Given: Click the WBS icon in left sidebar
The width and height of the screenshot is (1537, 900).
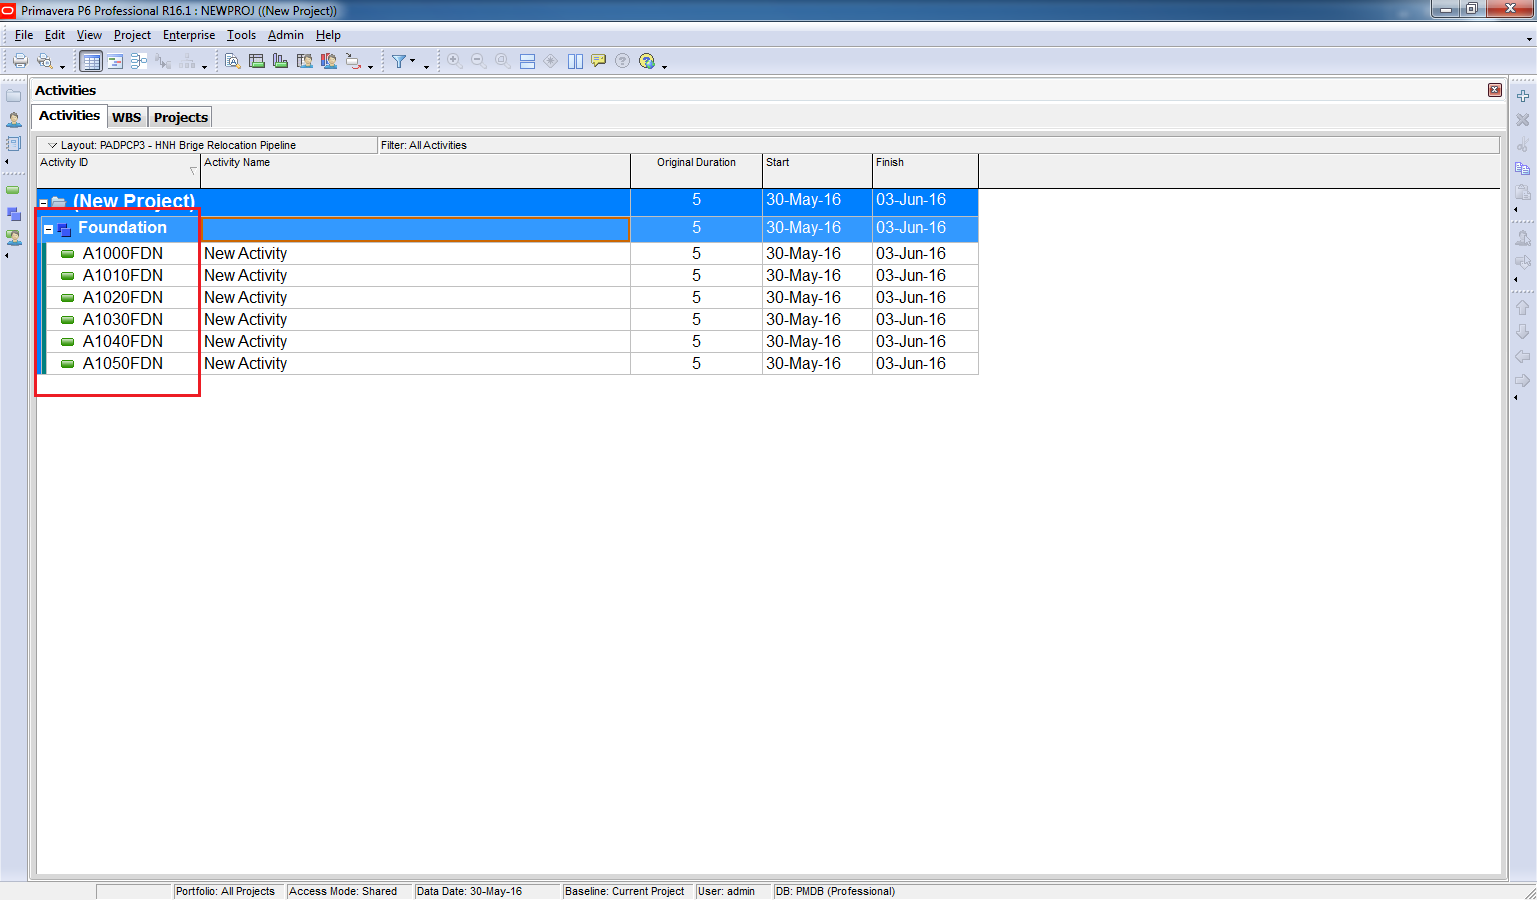Looking at the screenshot, I should tap(14, 214).
